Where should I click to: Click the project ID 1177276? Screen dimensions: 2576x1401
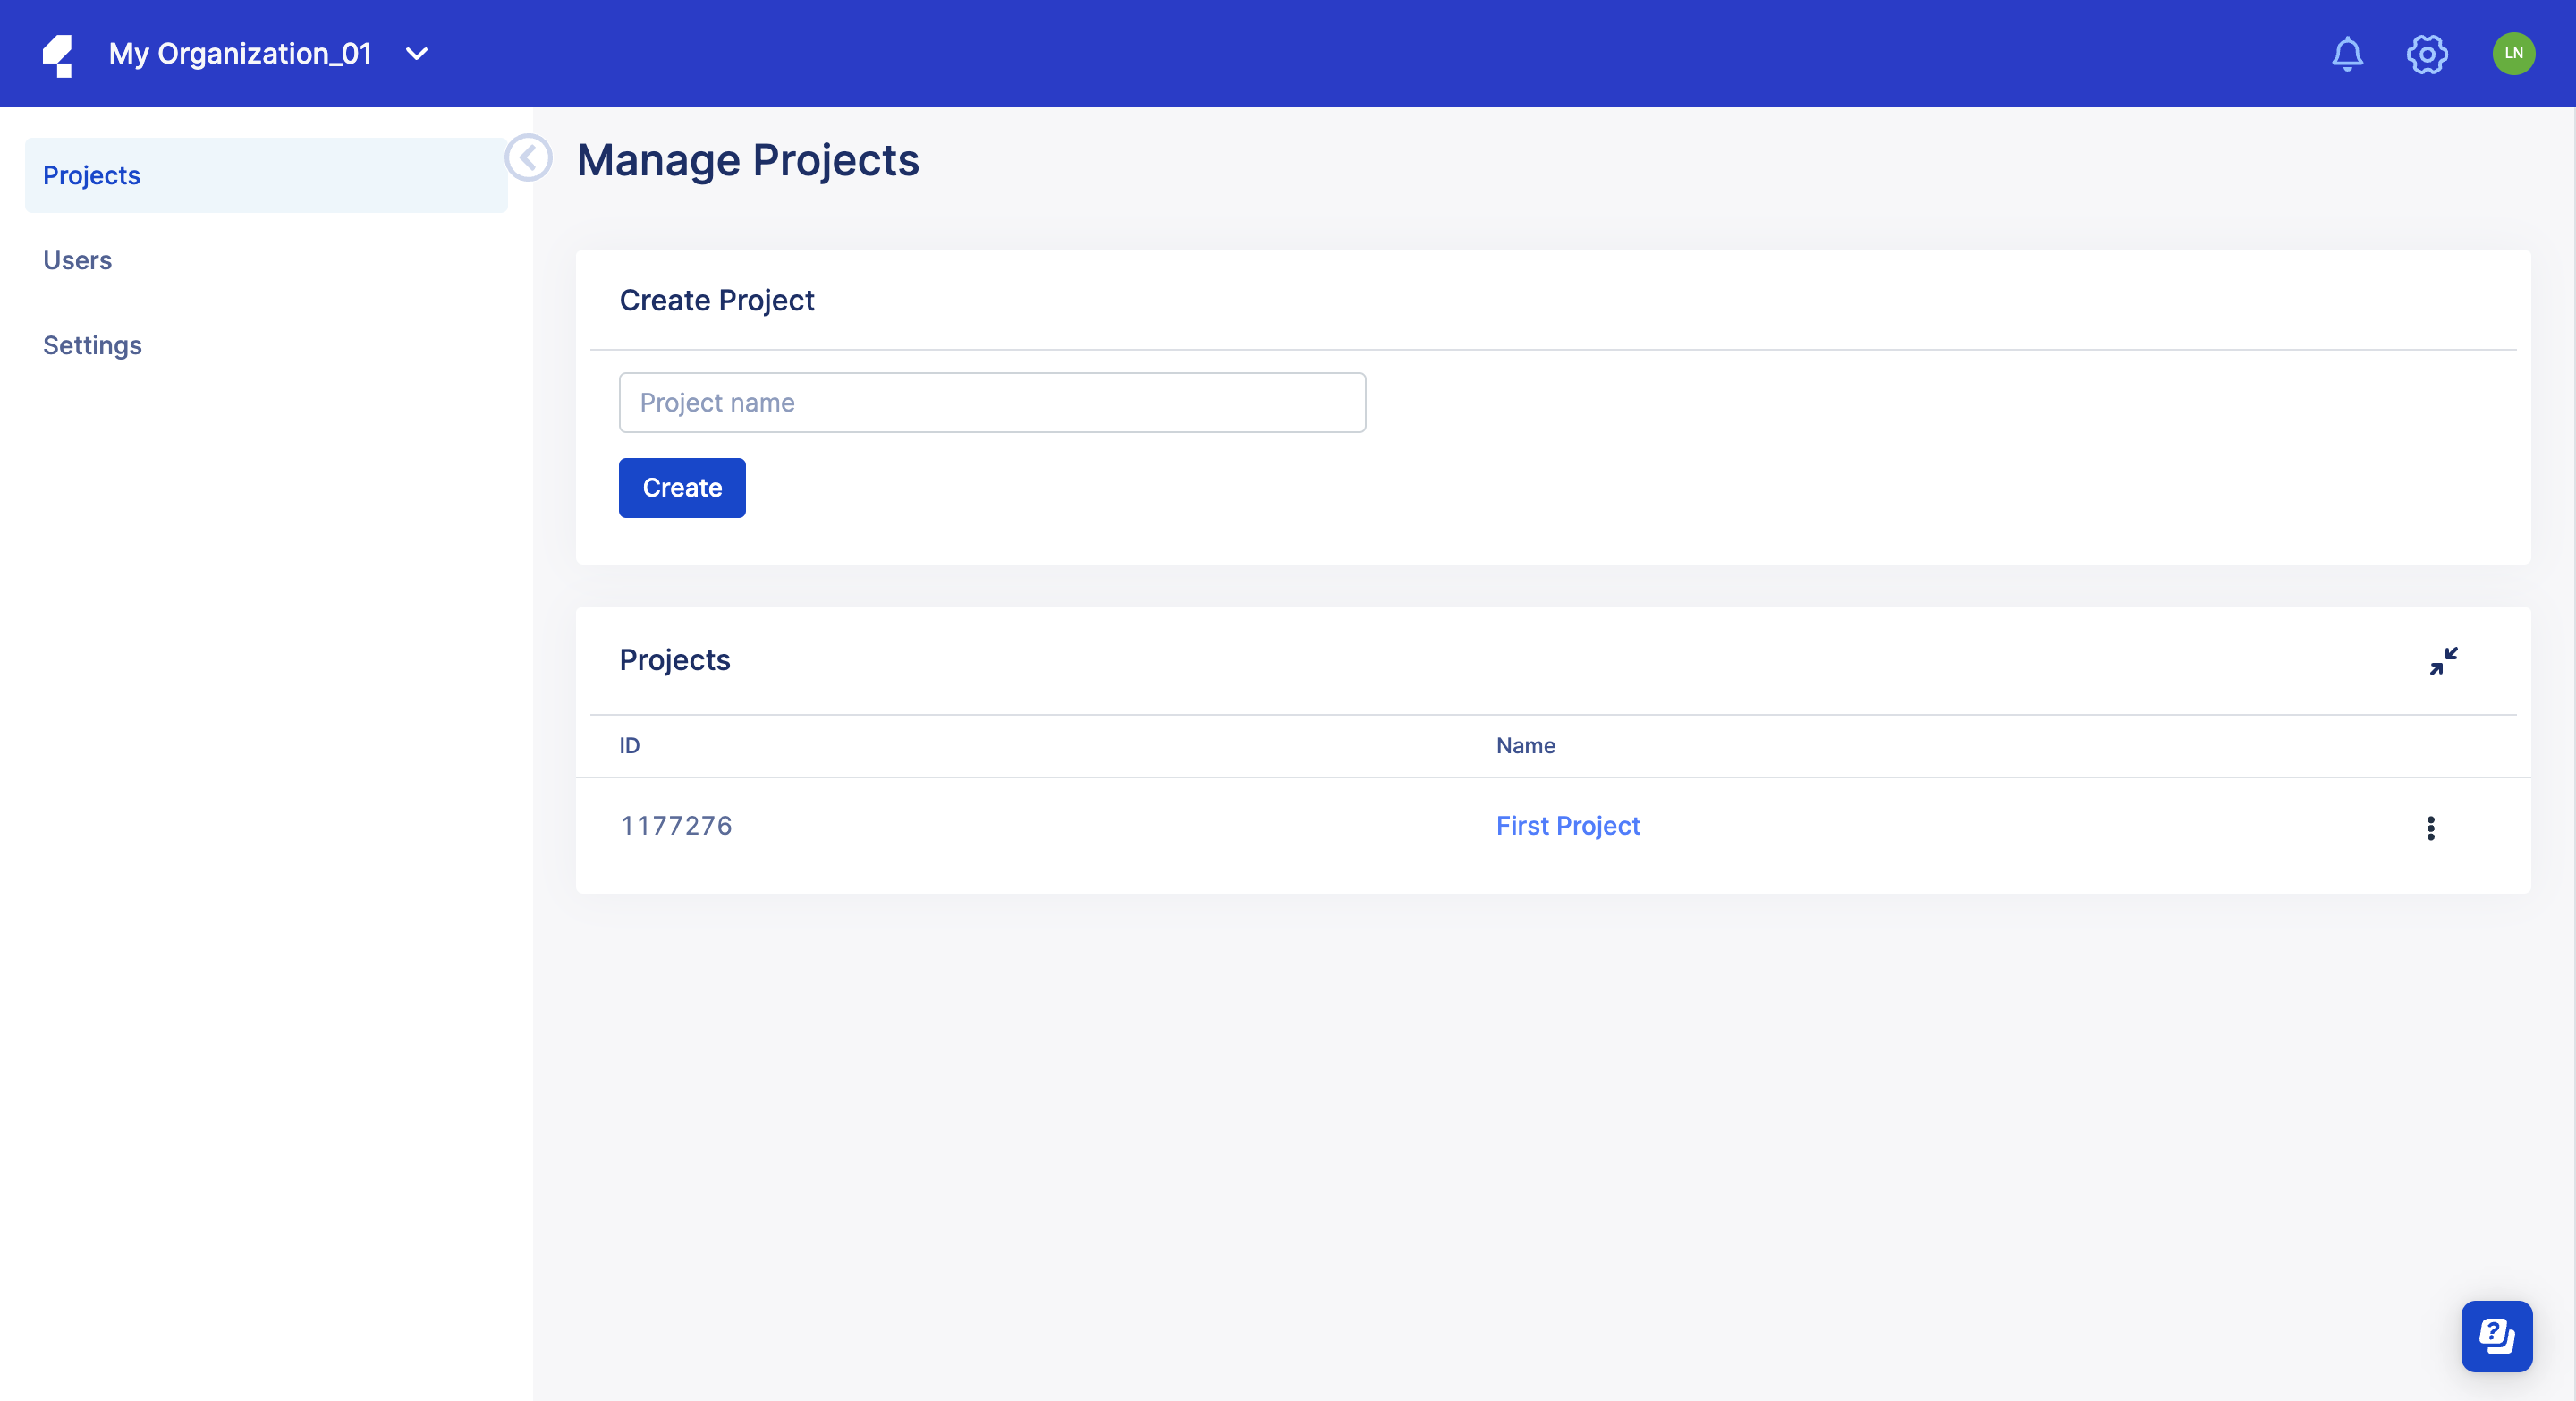pyautogui.click(x=676, y=826)
